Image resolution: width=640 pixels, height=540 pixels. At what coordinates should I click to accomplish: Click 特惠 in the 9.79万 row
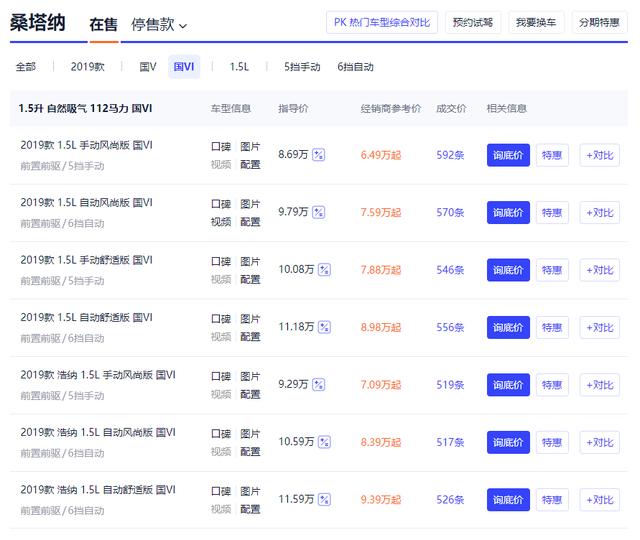[552, 213]
